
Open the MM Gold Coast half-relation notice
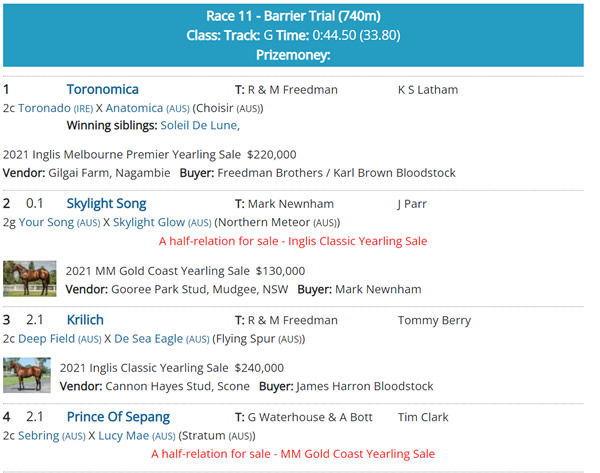click(x=293, y=454)
